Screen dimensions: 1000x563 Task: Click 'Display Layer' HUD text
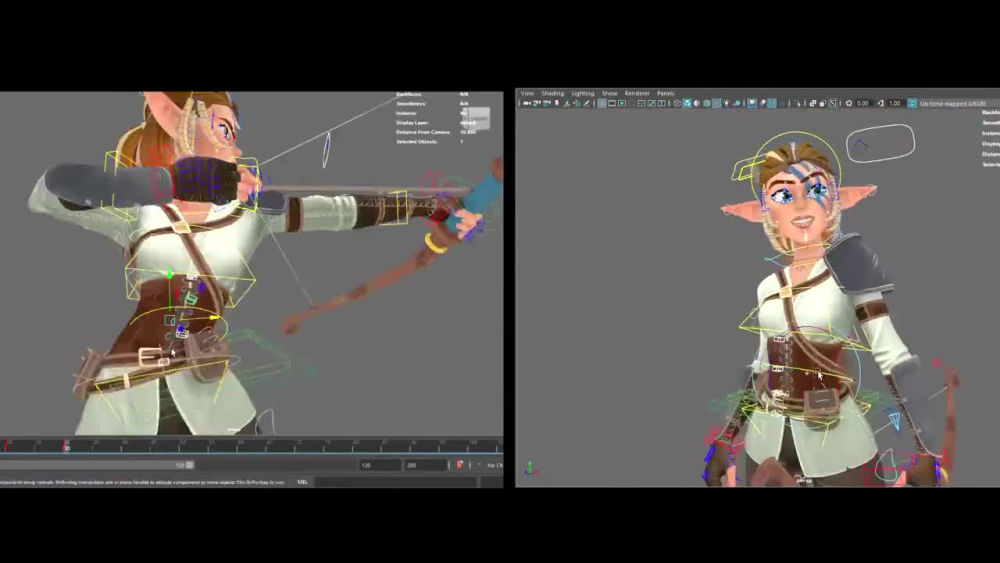pos(412,122)
